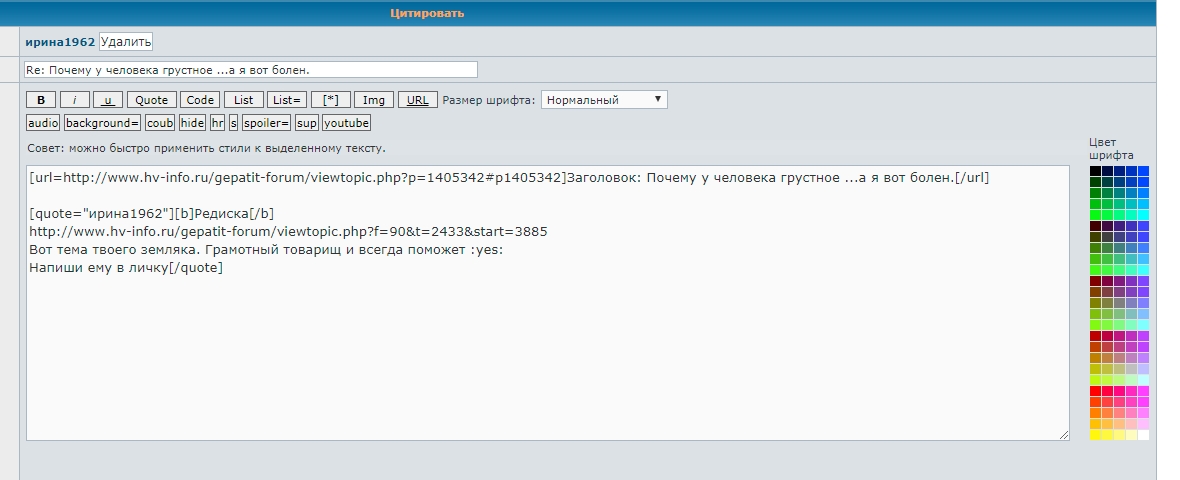Click inside the message text area

pyautogui.click(x=547, y=350)
